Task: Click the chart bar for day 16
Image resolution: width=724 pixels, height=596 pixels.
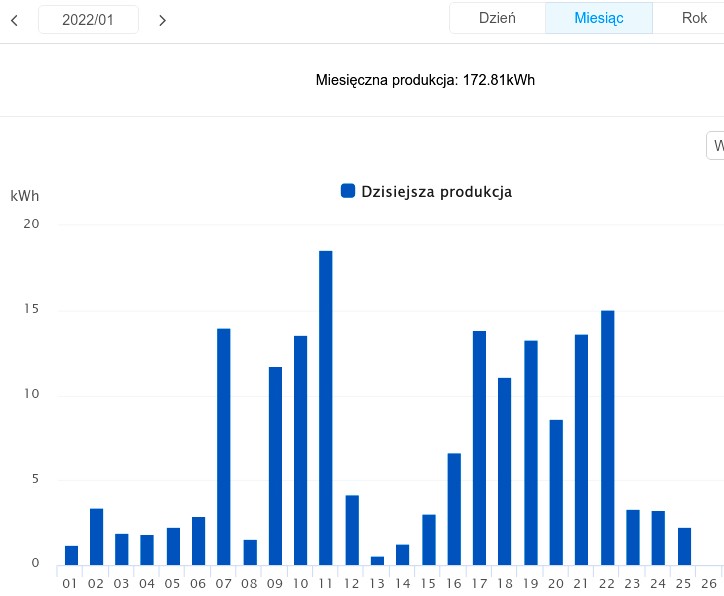Action: pyautogui.click(x=454, y=509)
